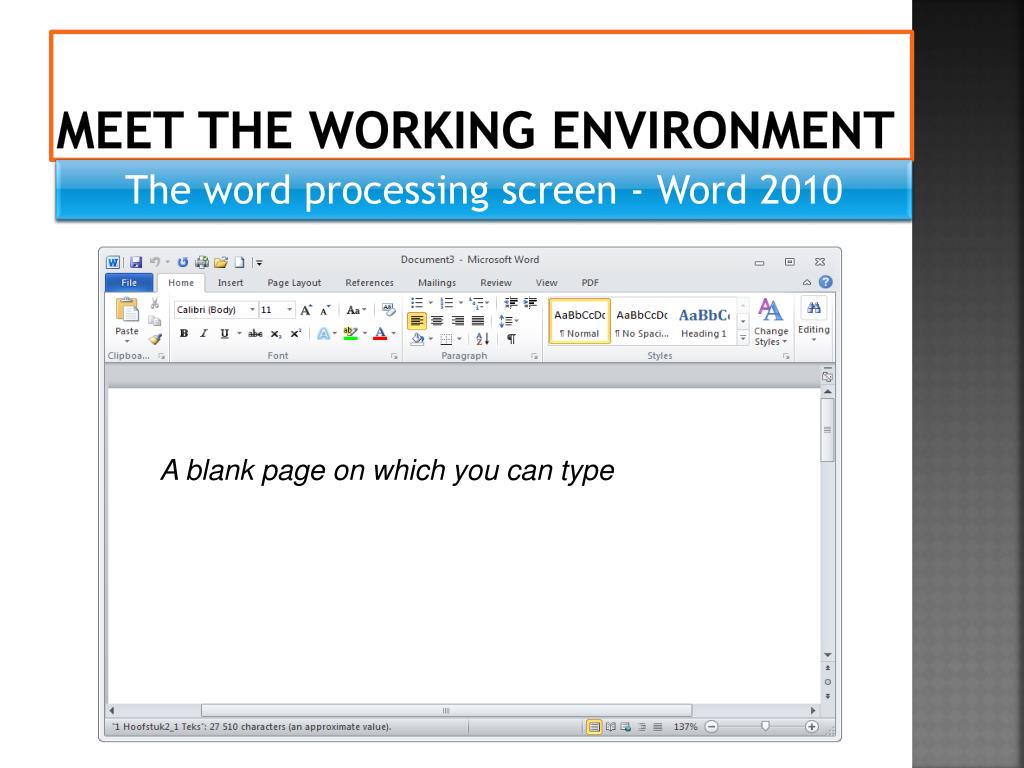This screenshot has width=1024, height=768.
Task: Apply the No Spacing style
Action: click(x=642, y=321)
